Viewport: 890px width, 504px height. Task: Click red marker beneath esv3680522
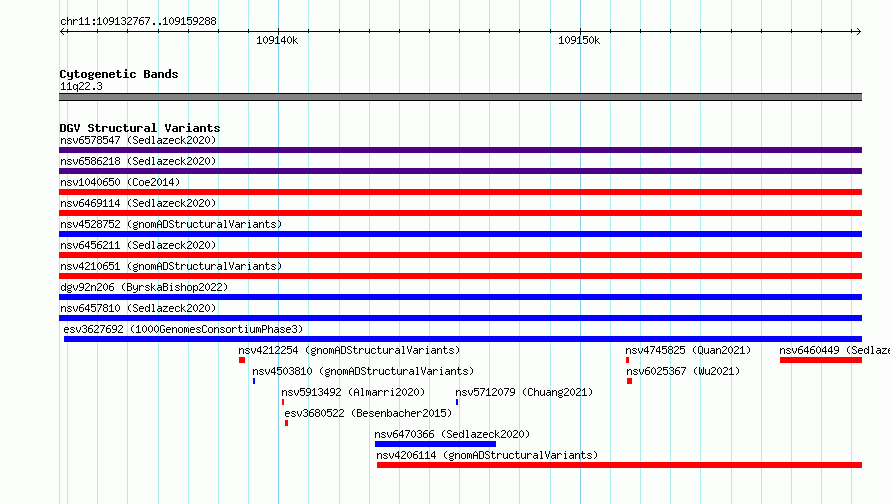(x=287, y=423)
